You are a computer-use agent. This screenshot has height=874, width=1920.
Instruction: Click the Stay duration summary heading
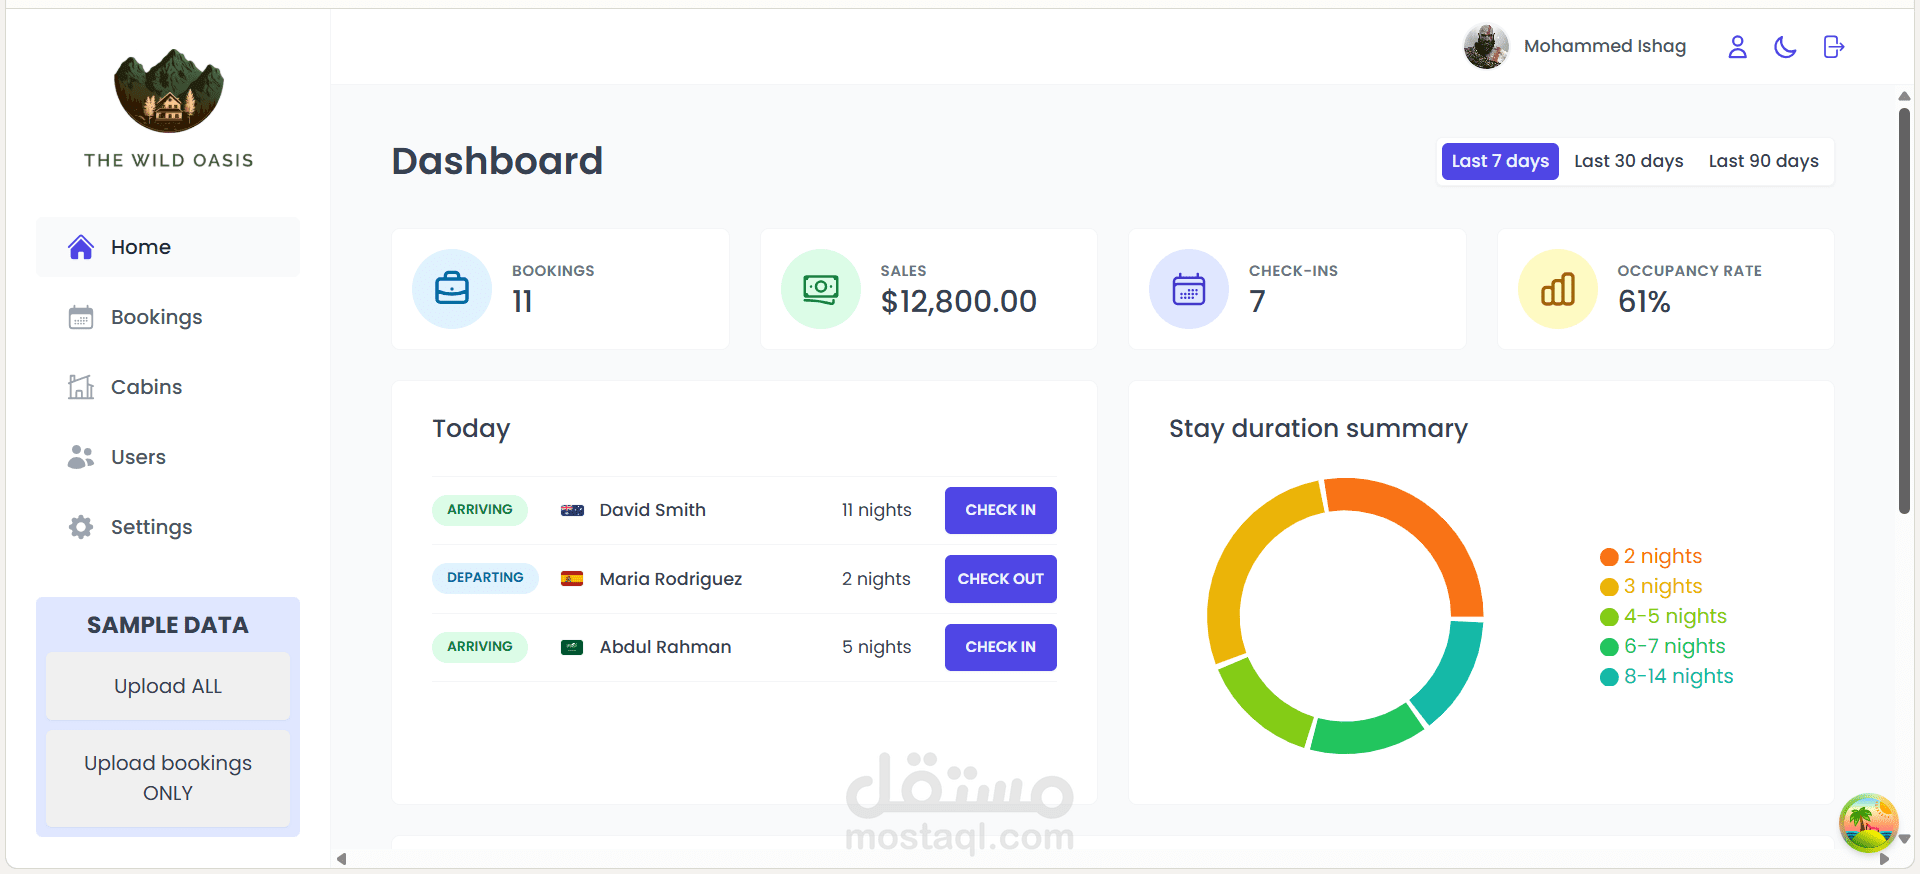coord(1318,428)
